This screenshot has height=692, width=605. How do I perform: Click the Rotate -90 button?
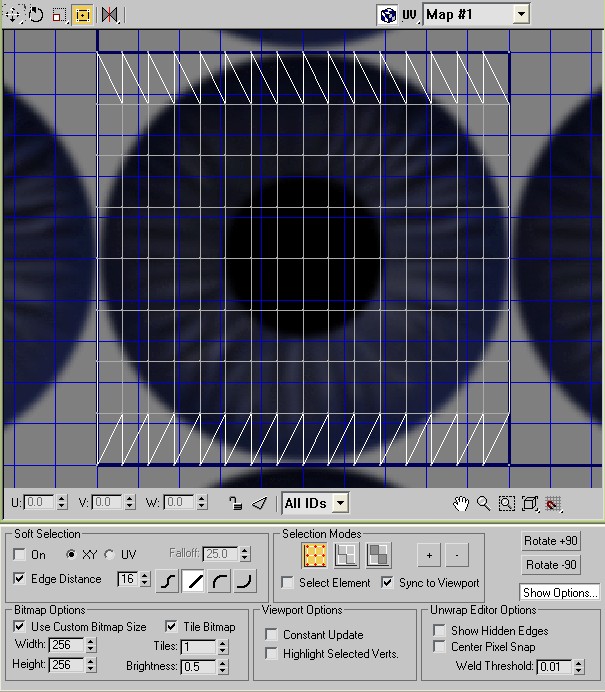click(551, 564)
